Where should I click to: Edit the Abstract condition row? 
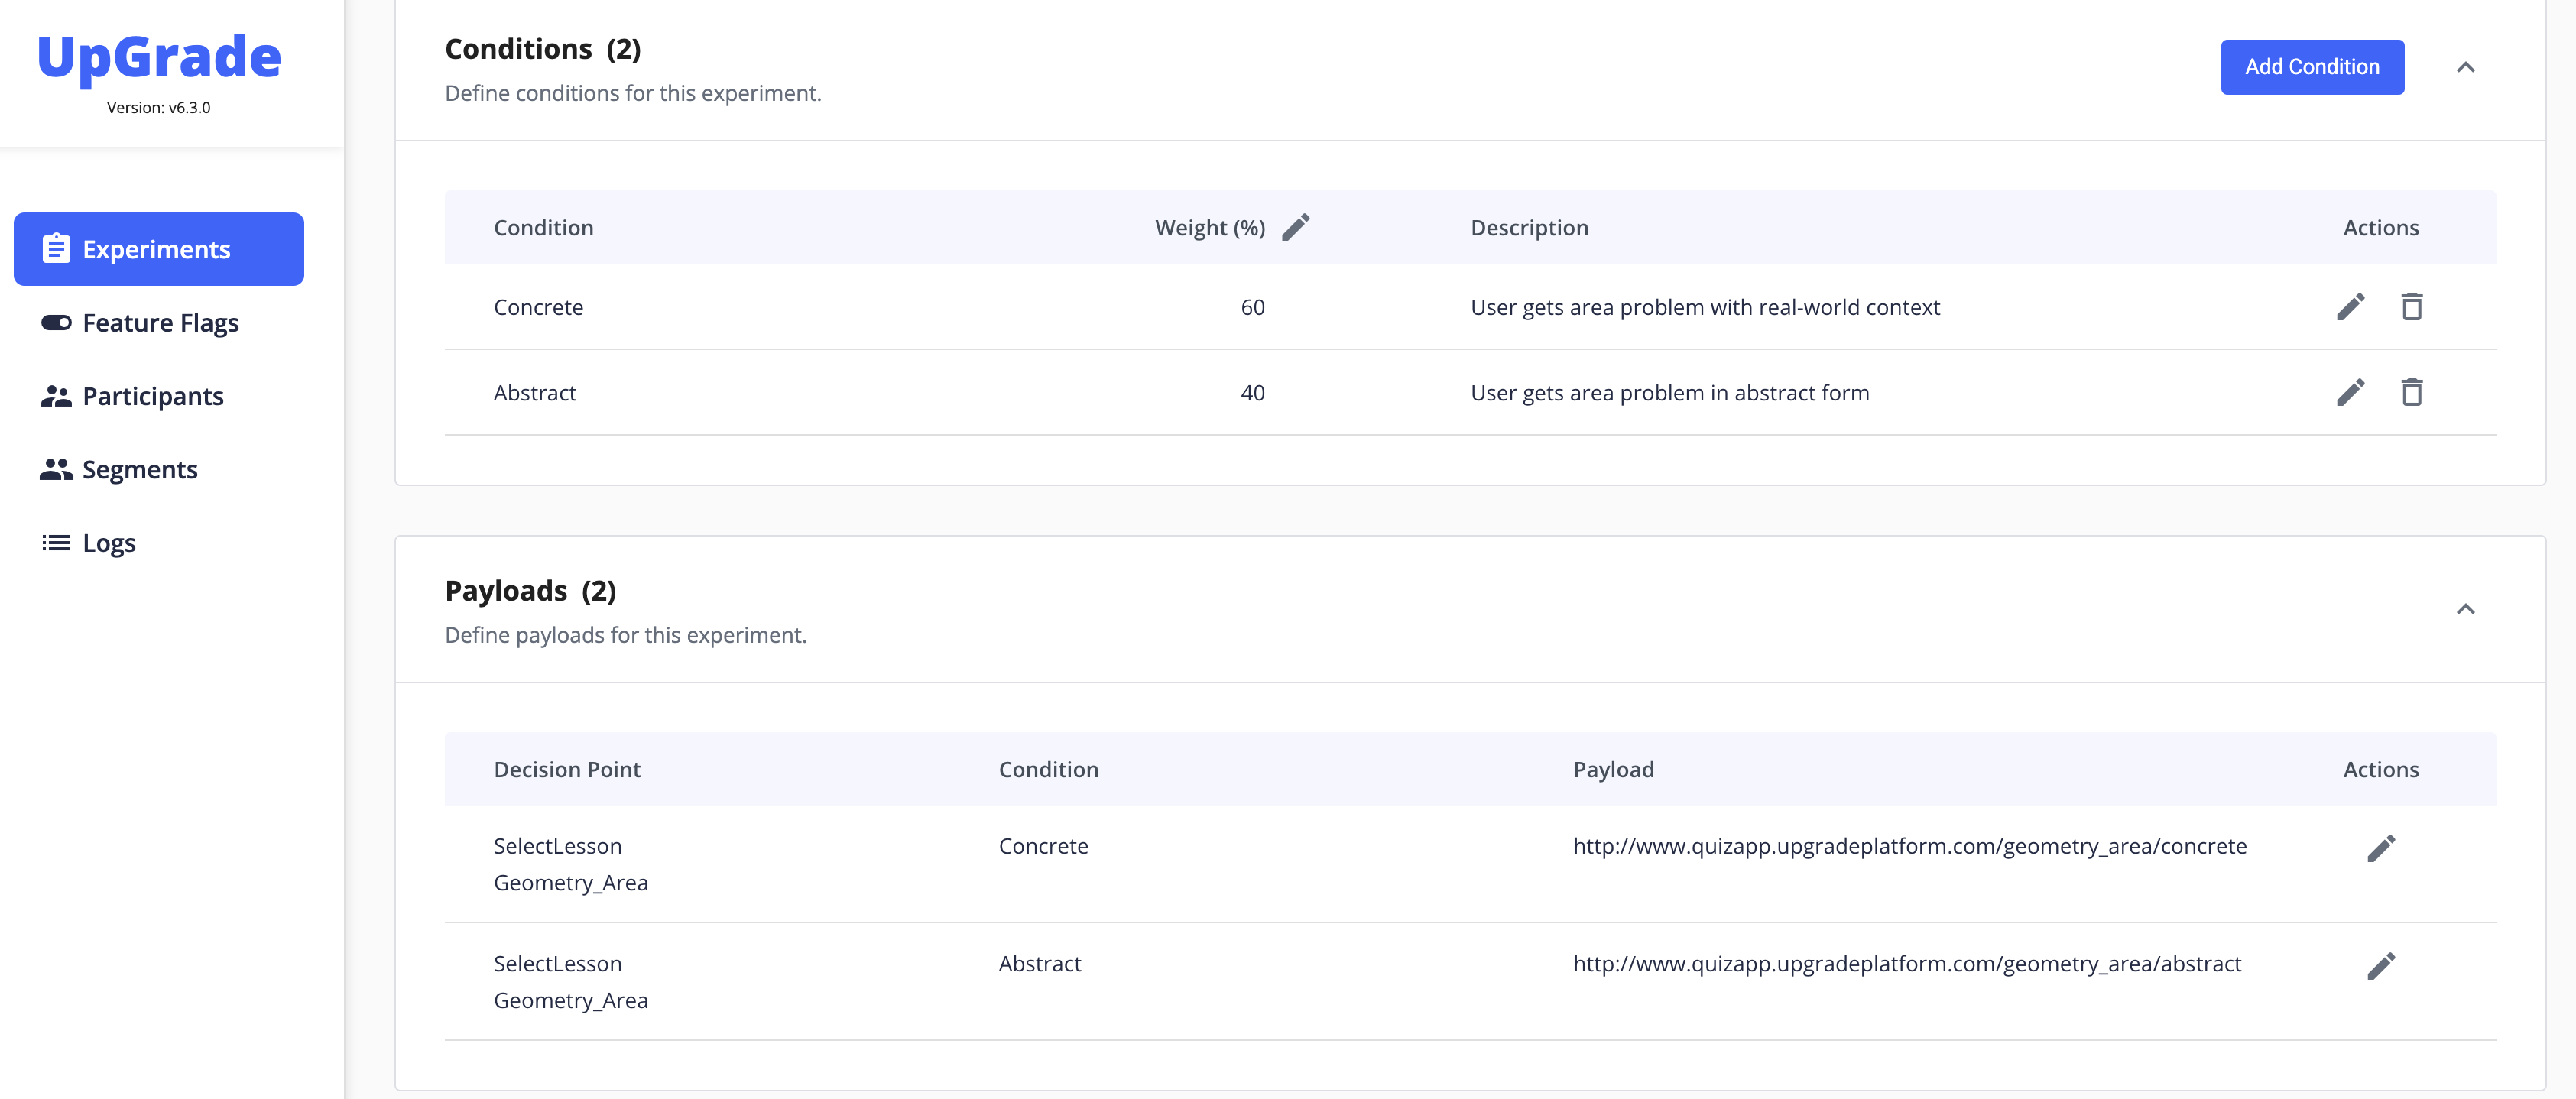click(2350, 392)
